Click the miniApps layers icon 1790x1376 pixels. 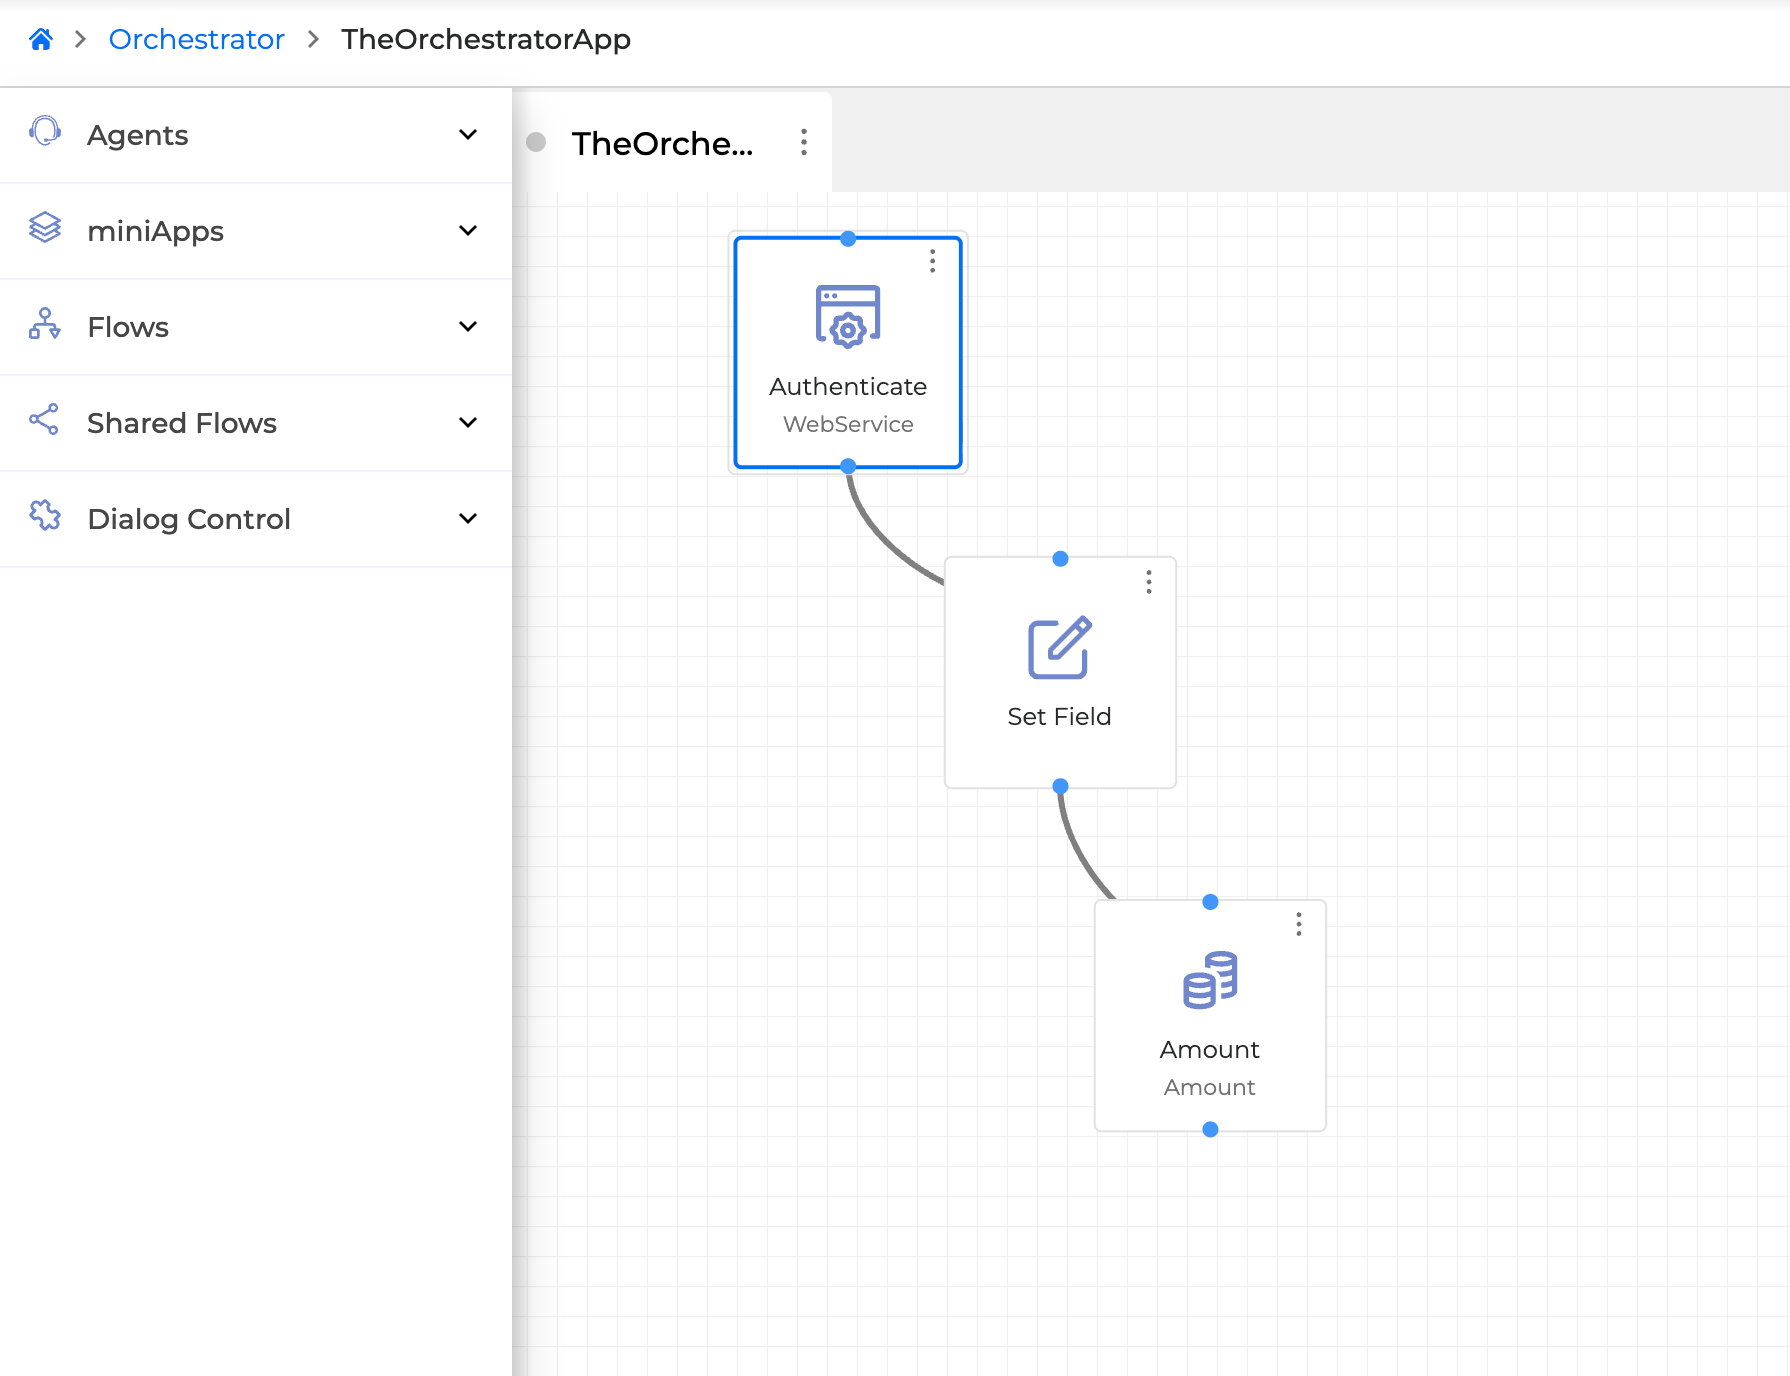(x=45, y=228)
